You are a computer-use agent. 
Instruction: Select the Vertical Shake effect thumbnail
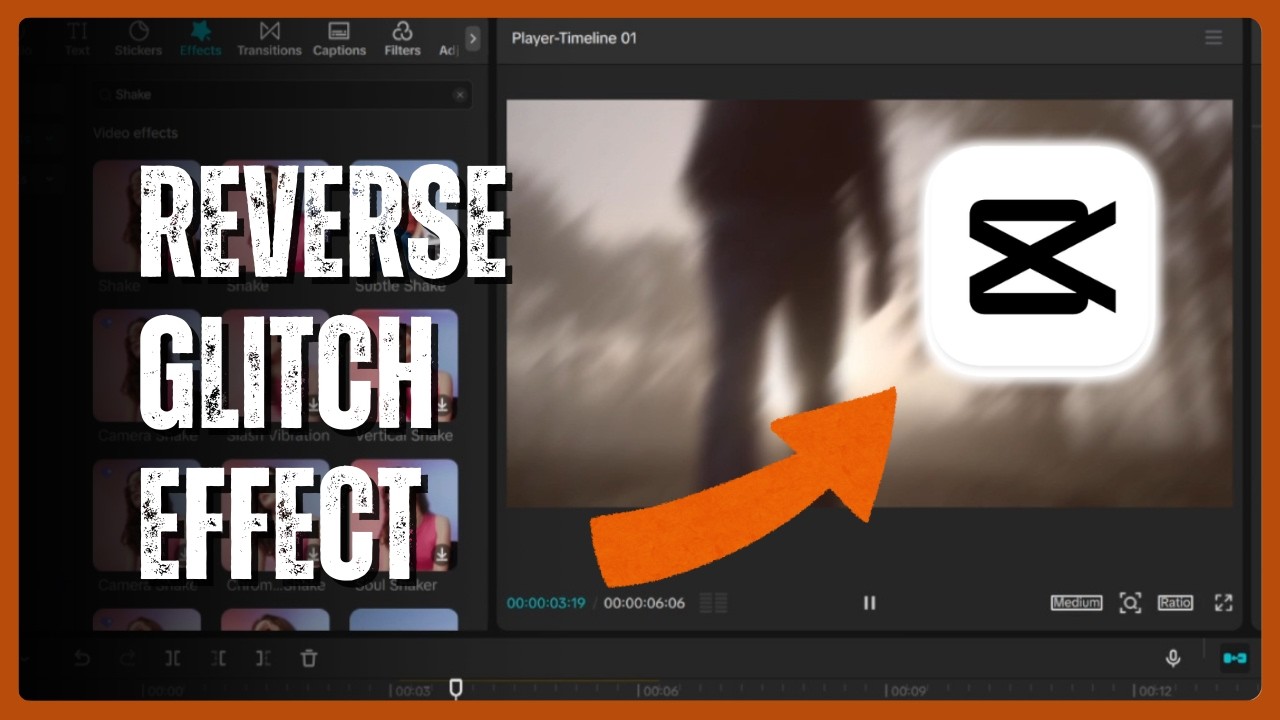tap(403, 365)
